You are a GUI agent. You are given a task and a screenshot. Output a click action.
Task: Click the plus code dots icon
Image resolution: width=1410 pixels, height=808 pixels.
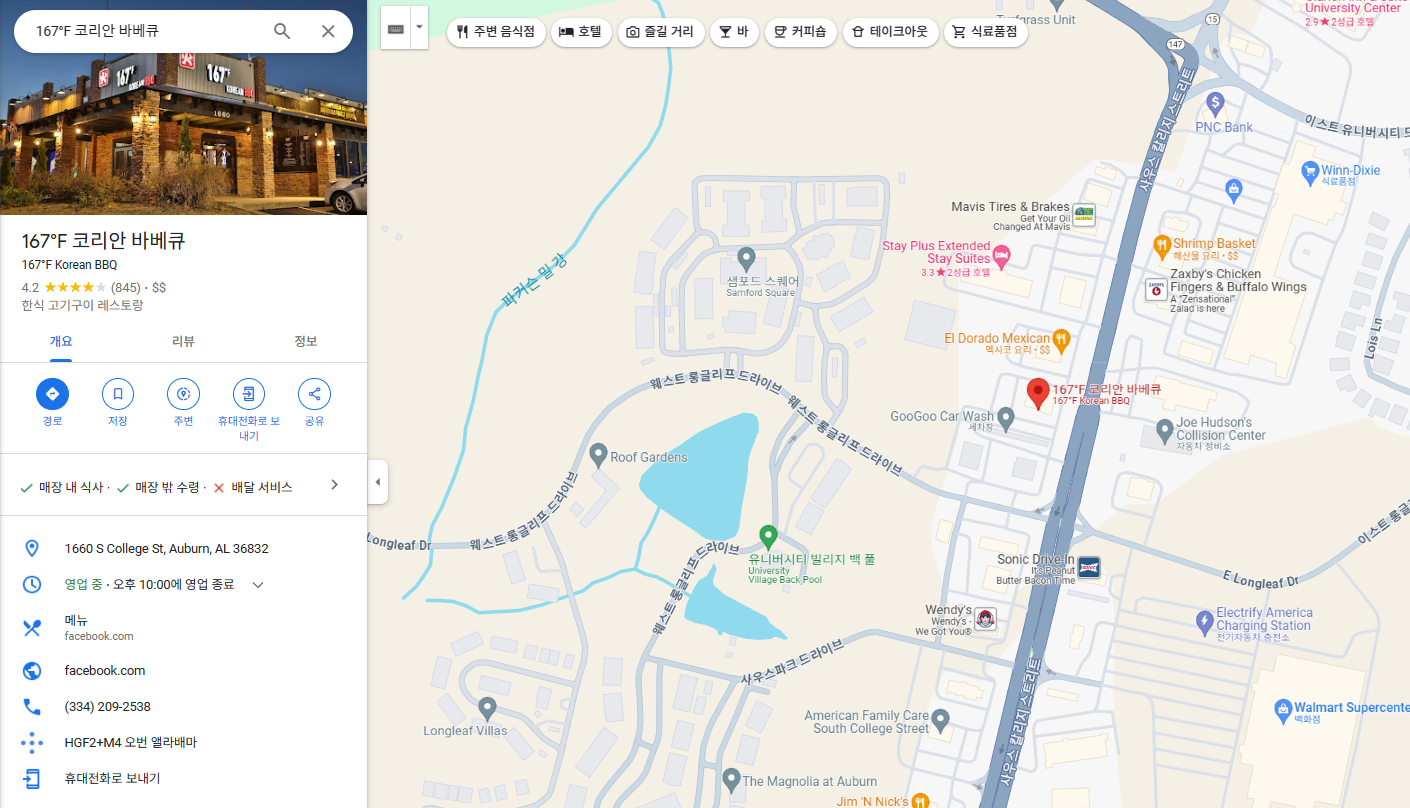32,743
